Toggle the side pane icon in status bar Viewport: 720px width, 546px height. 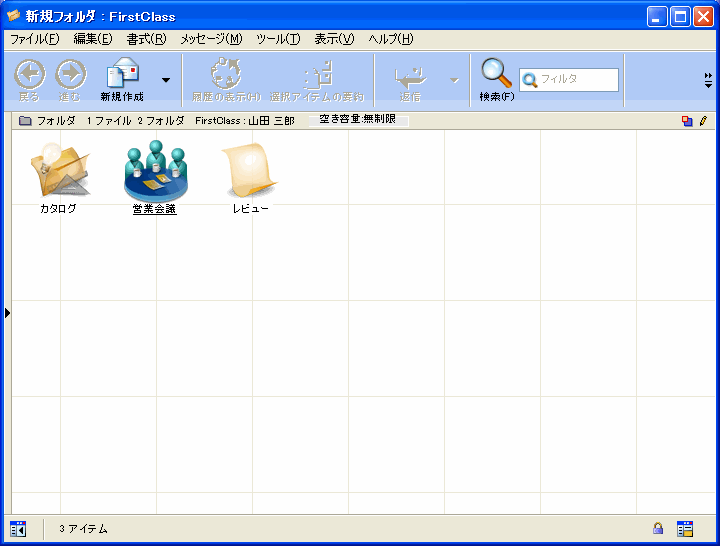(18, 528)
